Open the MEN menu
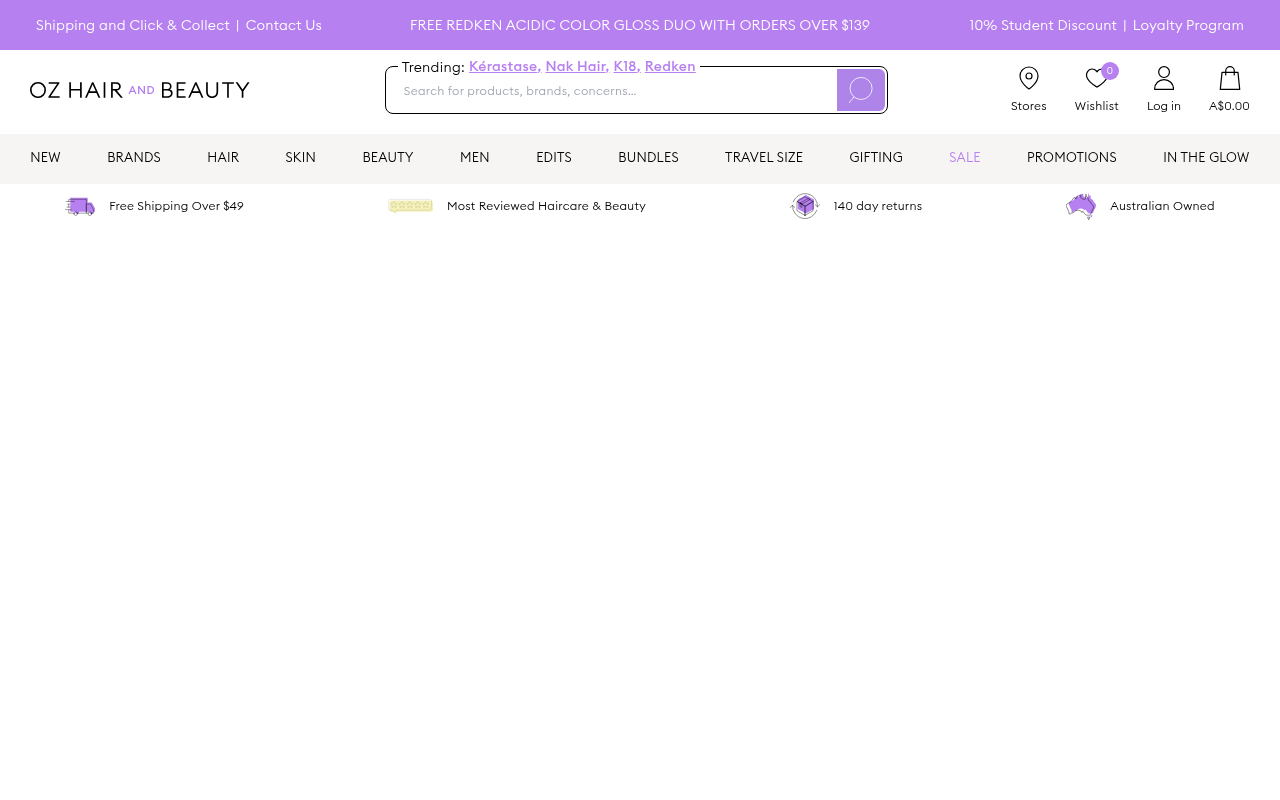The image size is (1280, 800). click(475, 158)
